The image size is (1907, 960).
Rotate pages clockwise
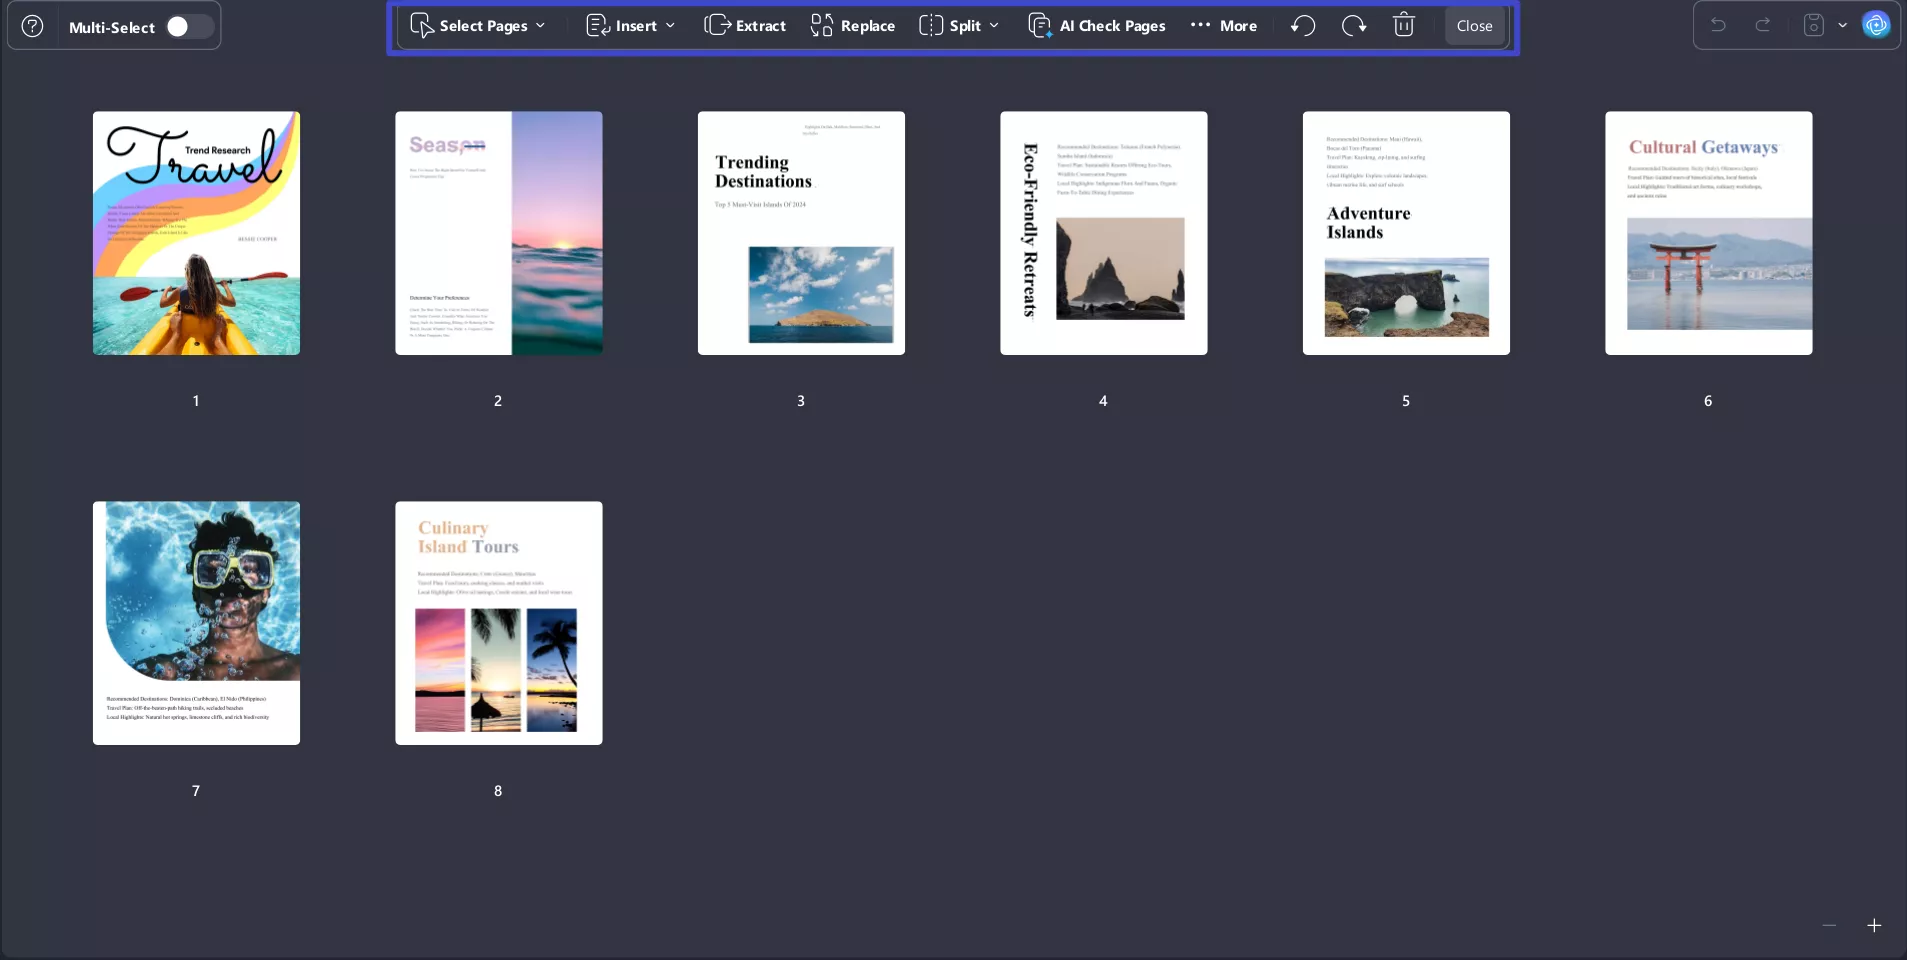coord(1354,26)
